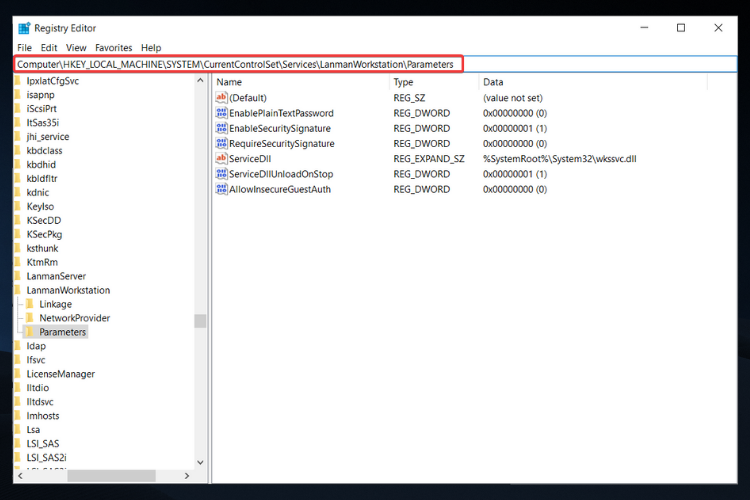Click the kbdclass folder icon
750x500 pixels.
coord(18,151)
